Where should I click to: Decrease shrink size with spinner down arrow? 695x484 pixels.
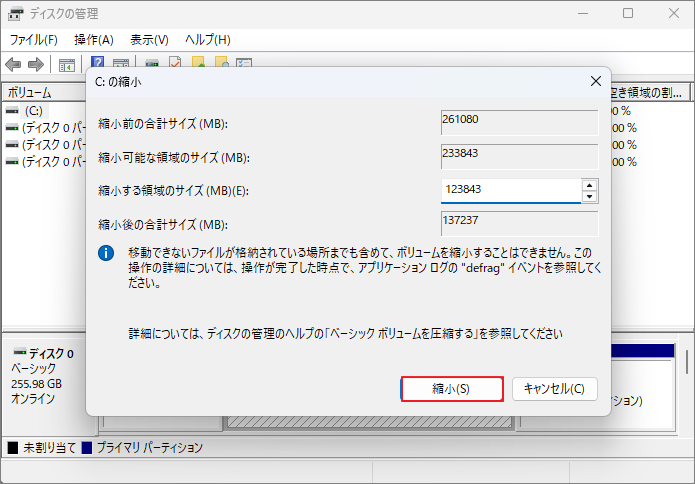tap(590, 197)
